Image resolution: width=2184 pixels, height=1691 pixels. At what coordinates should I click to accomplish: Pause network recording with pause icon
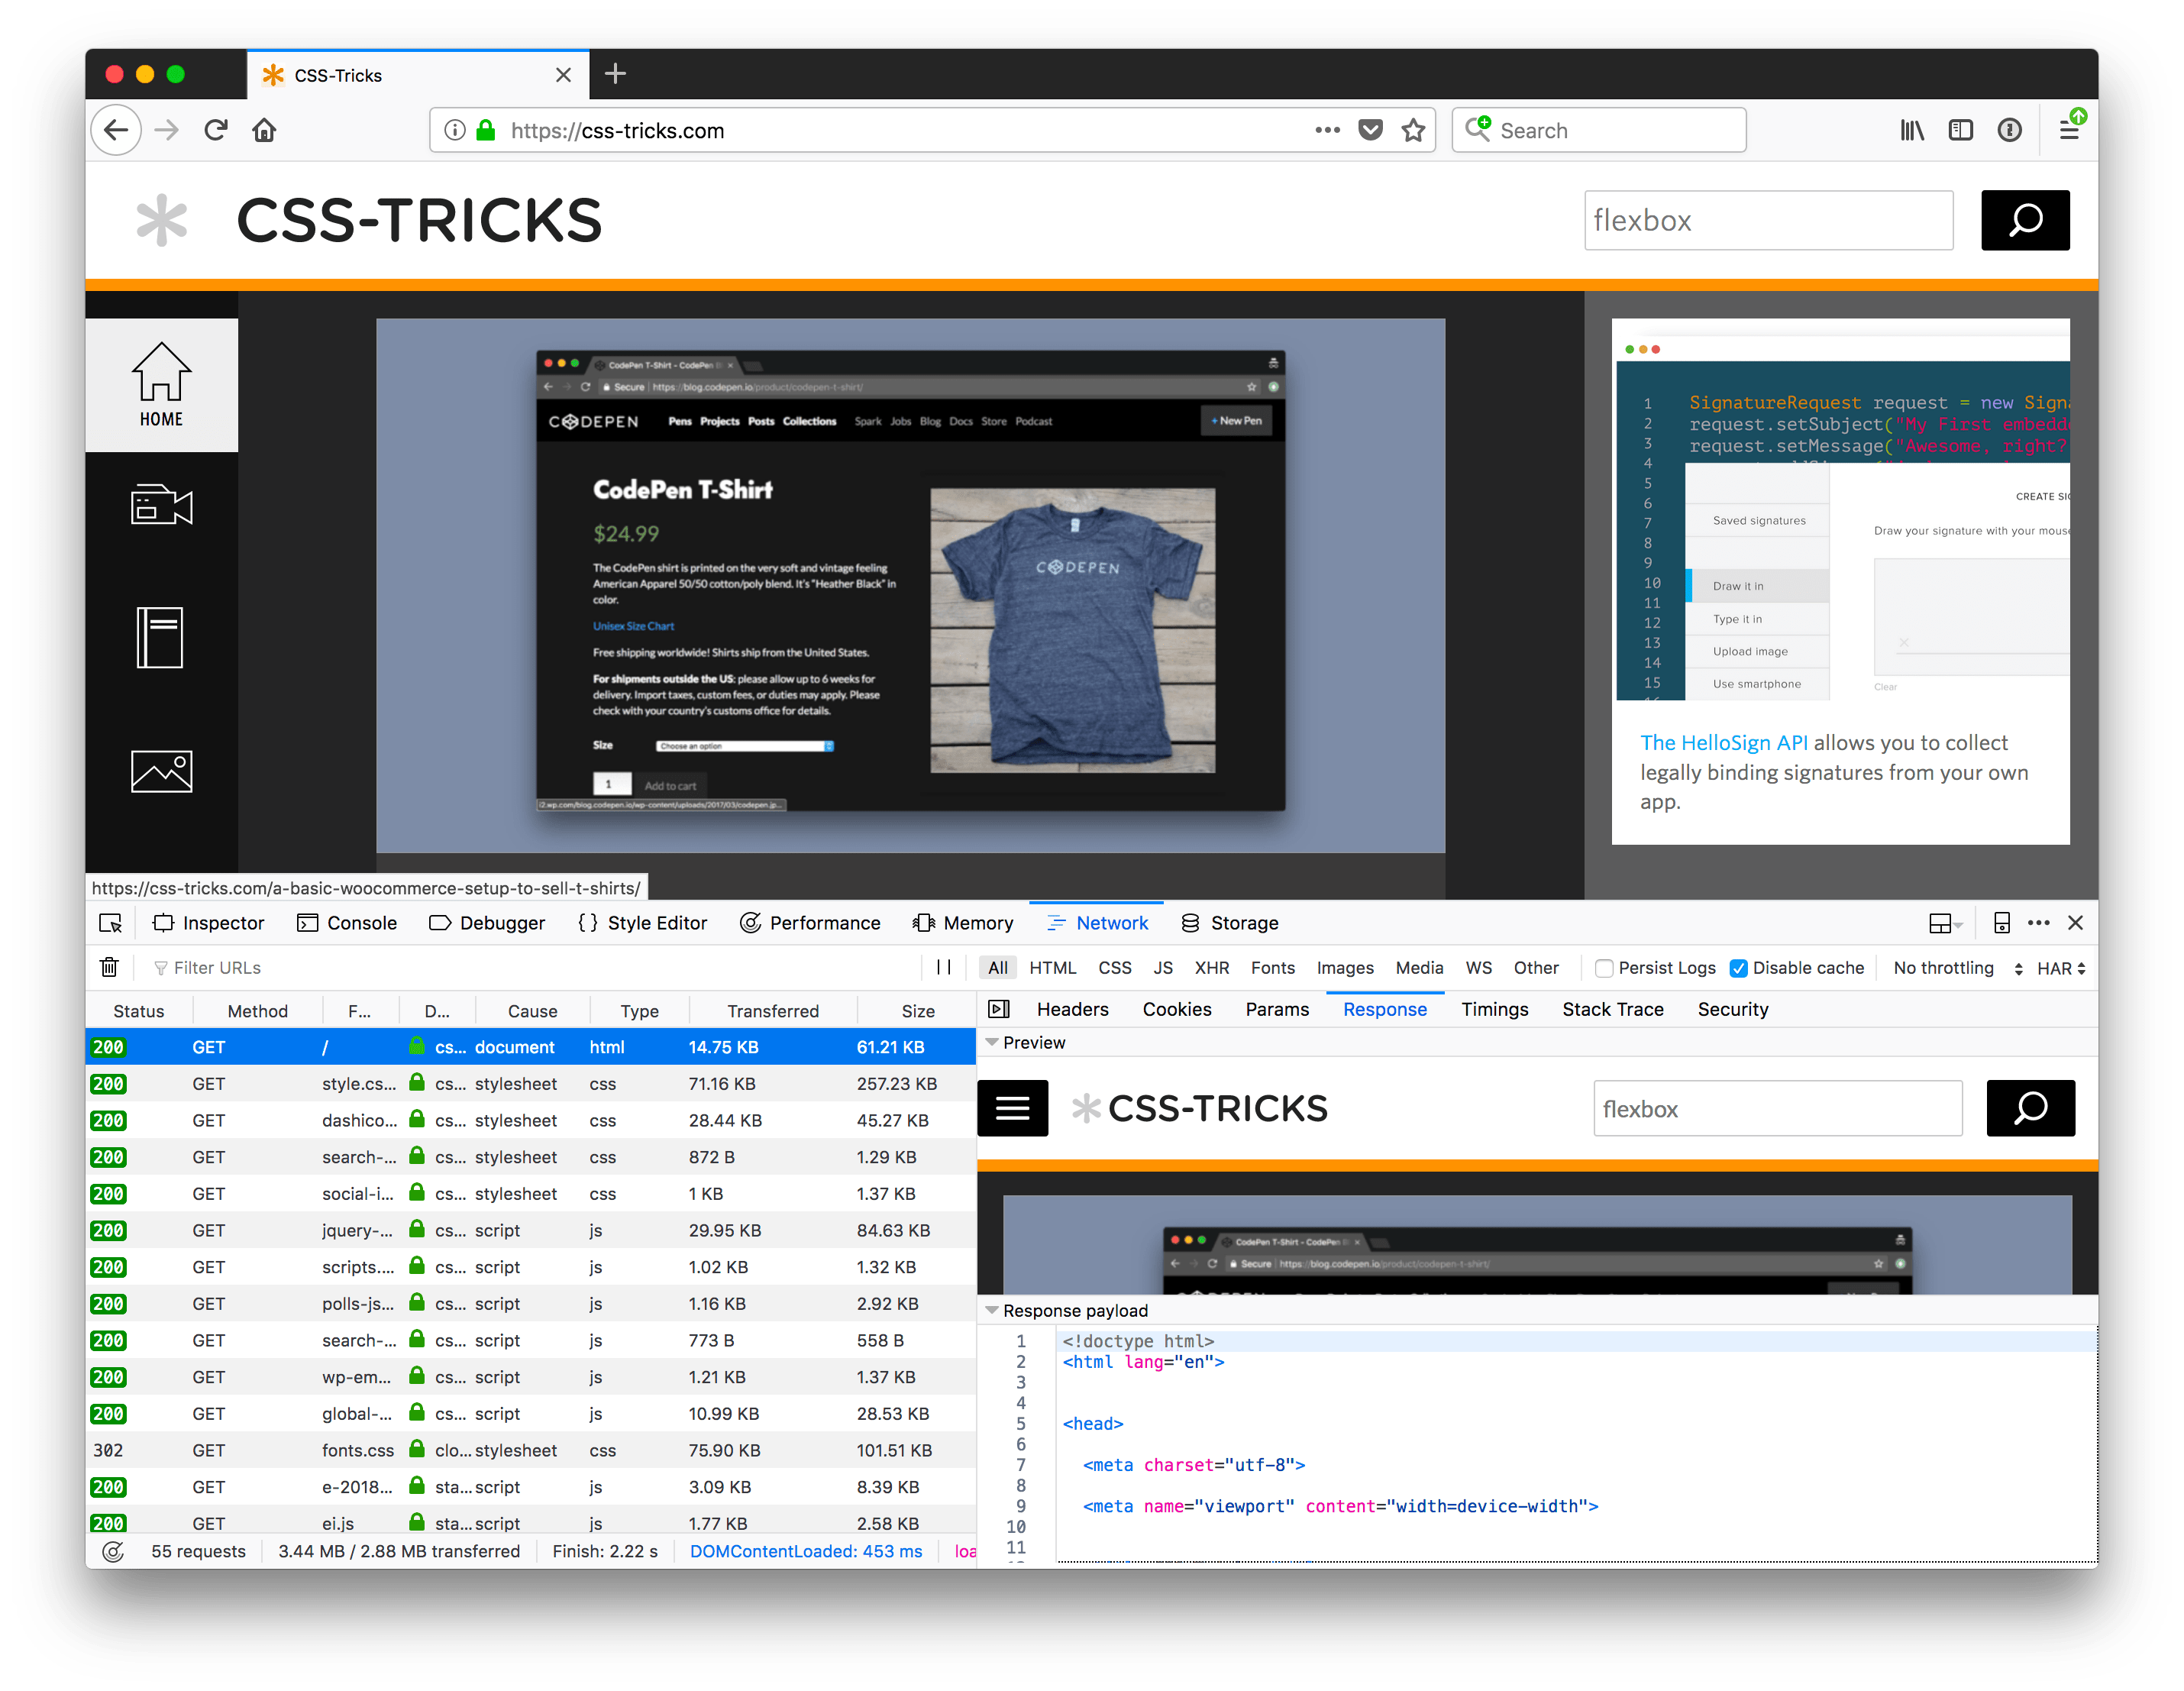point(943,967)
